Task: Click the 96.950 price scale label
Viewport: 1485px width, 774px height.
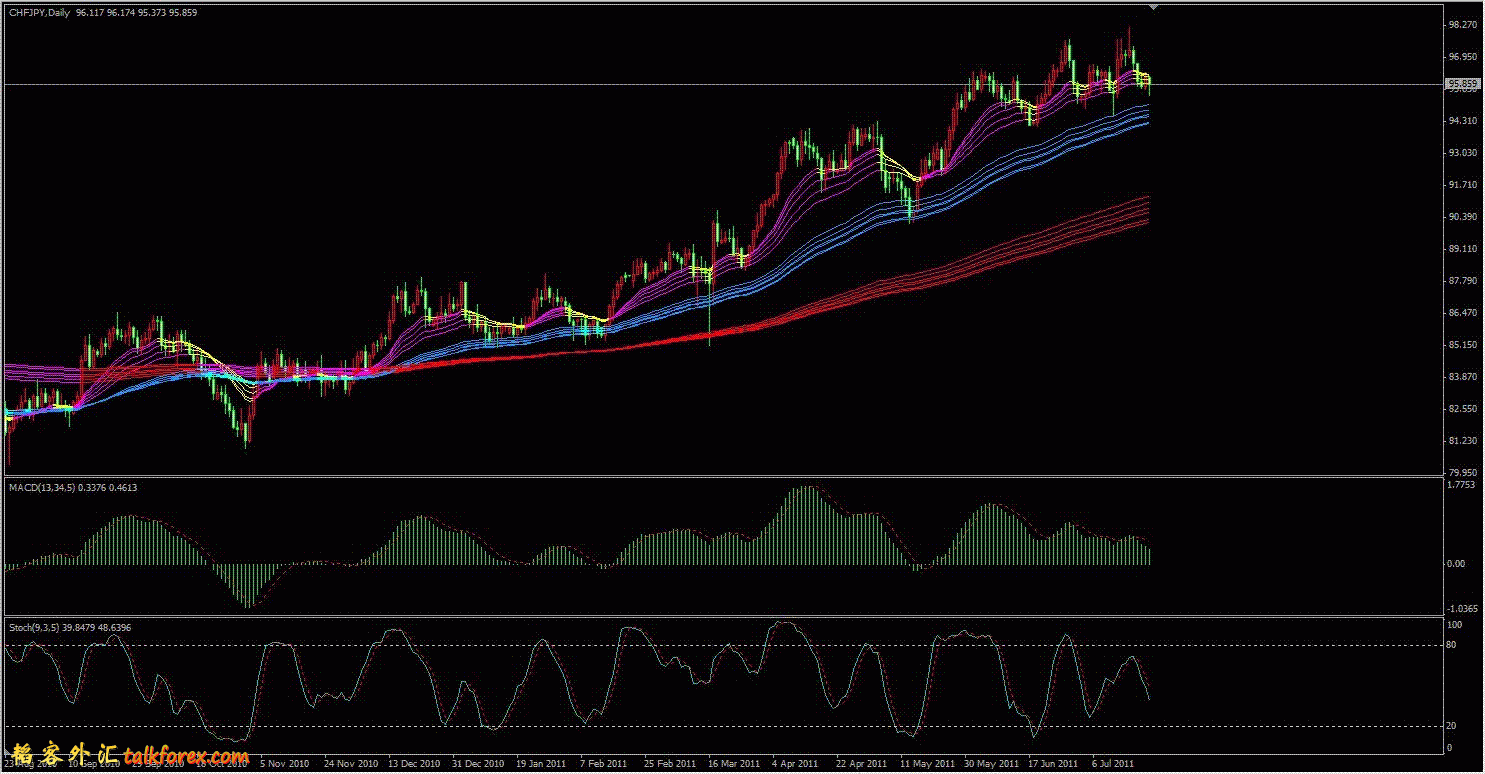Action: [x=1463, y=57]
